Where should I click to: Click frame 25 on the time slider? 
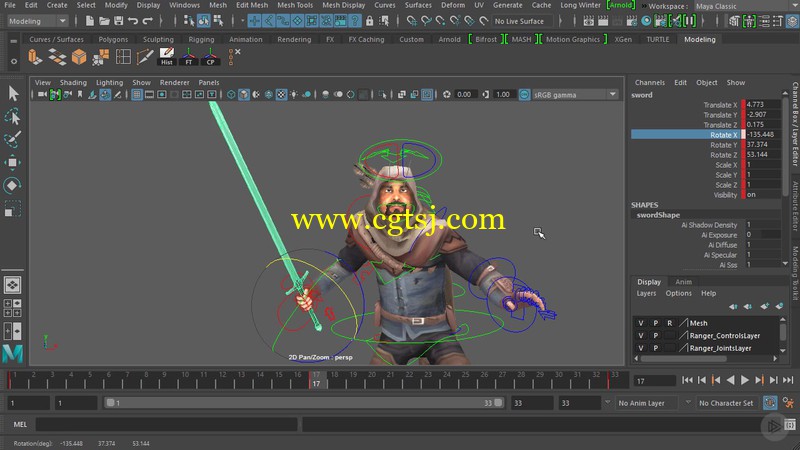click(x=465, y=378)
